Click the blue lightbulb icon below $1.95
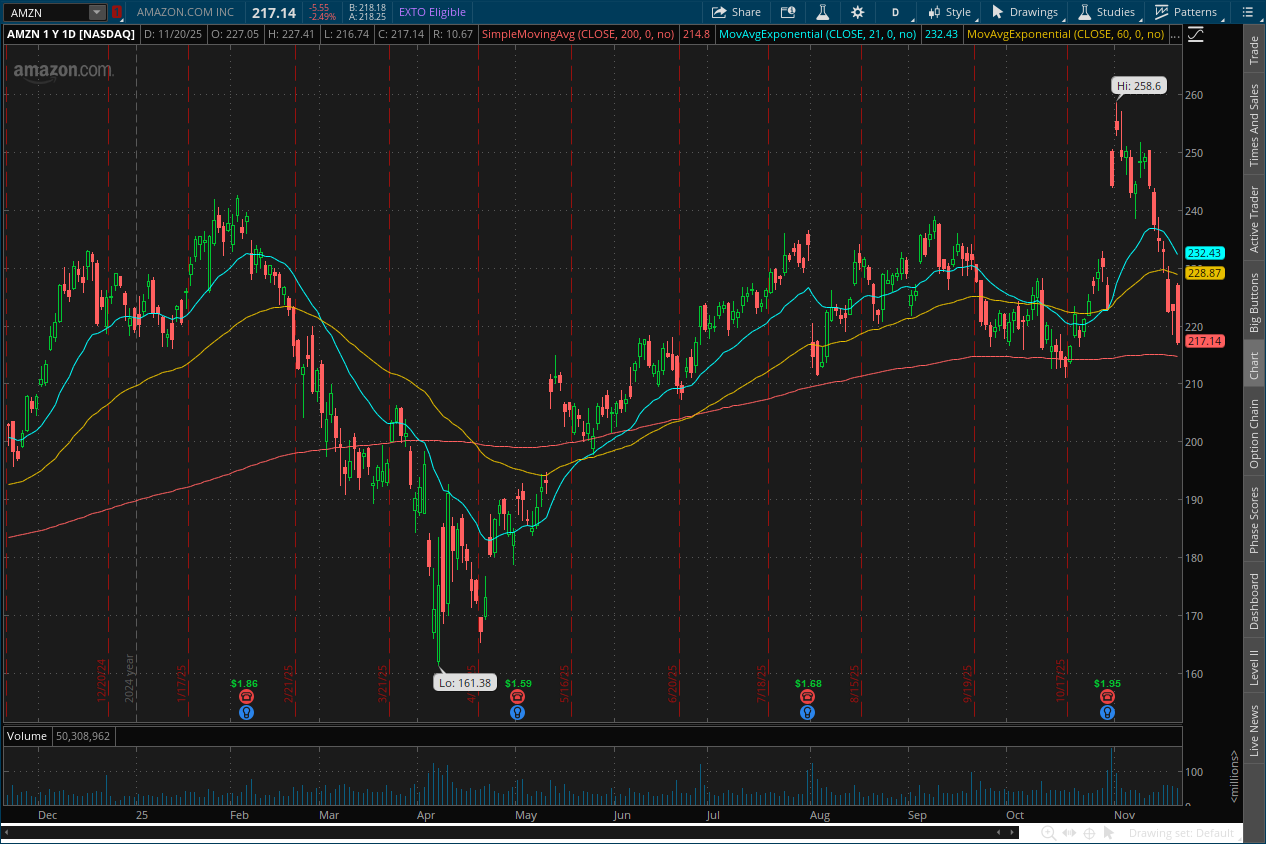 1107,713
